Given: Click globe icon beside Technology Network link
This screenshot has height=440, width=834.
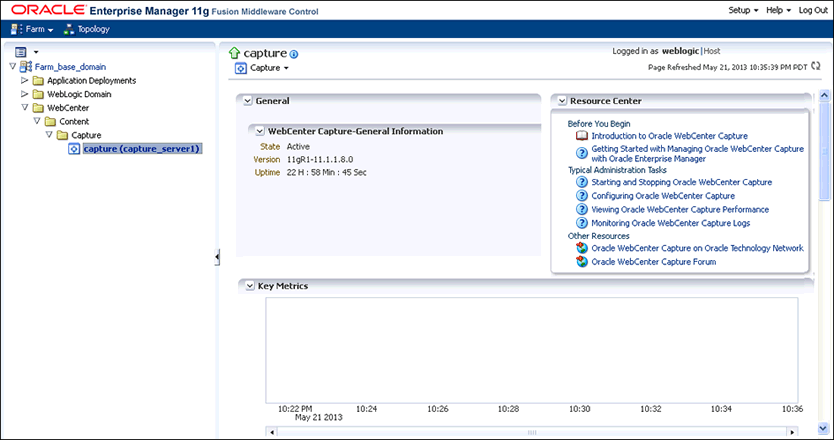Looking at the screenshot, I should tap(582, 248).
